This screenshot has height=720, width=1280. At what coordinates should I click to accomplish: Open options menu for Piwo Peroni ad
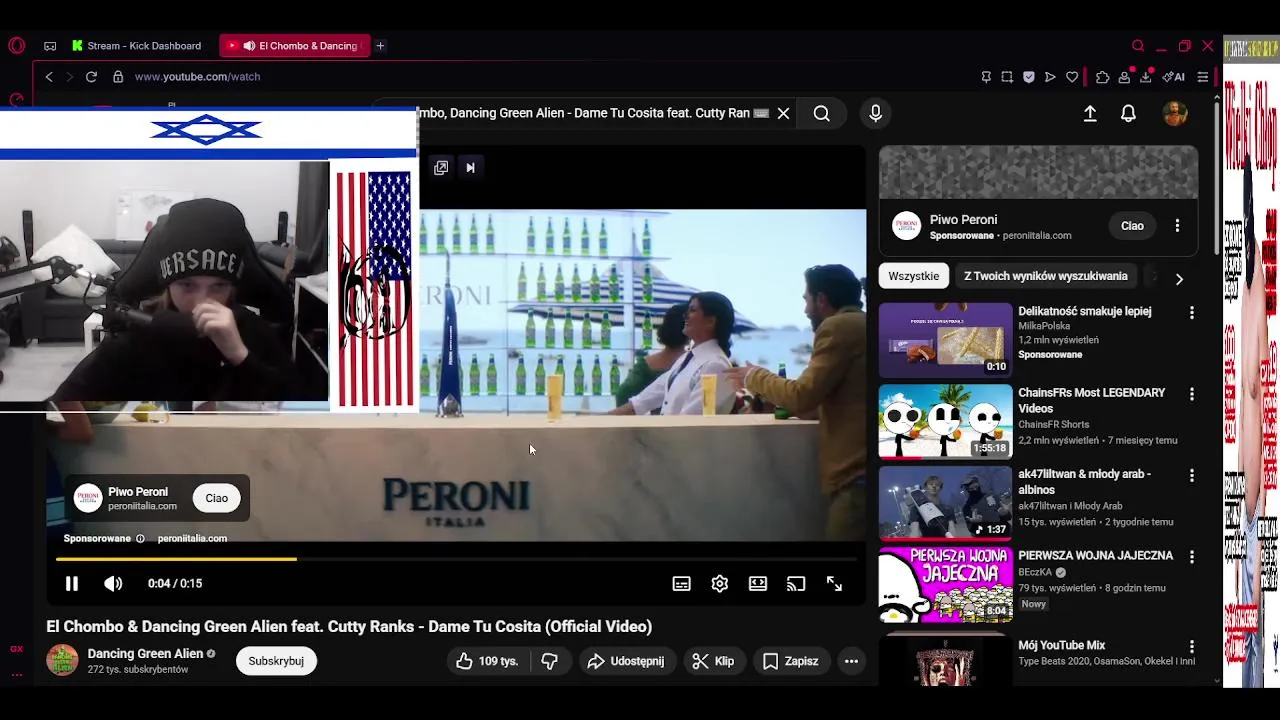pyautogui.click(x=1177, y=226)
